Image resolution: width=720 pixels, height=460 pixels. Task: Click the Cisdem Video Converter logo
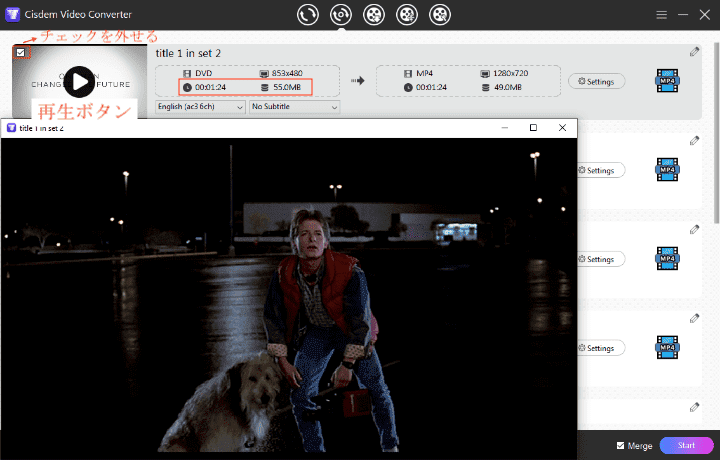tap(12, 15)
